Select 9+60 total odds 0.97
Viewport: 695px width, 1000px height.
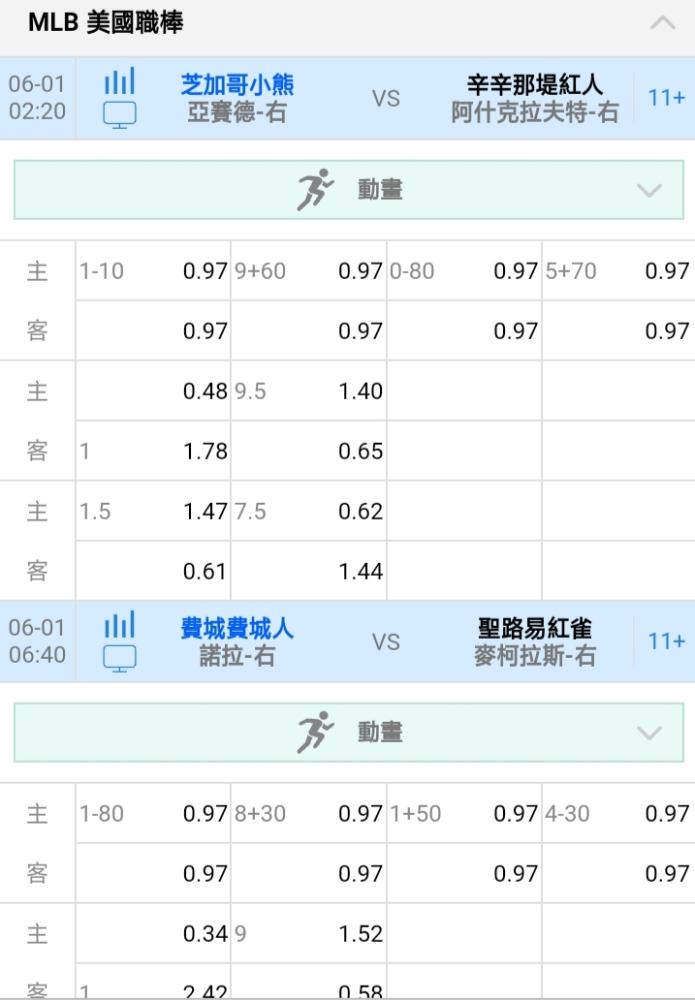[309, 271]
